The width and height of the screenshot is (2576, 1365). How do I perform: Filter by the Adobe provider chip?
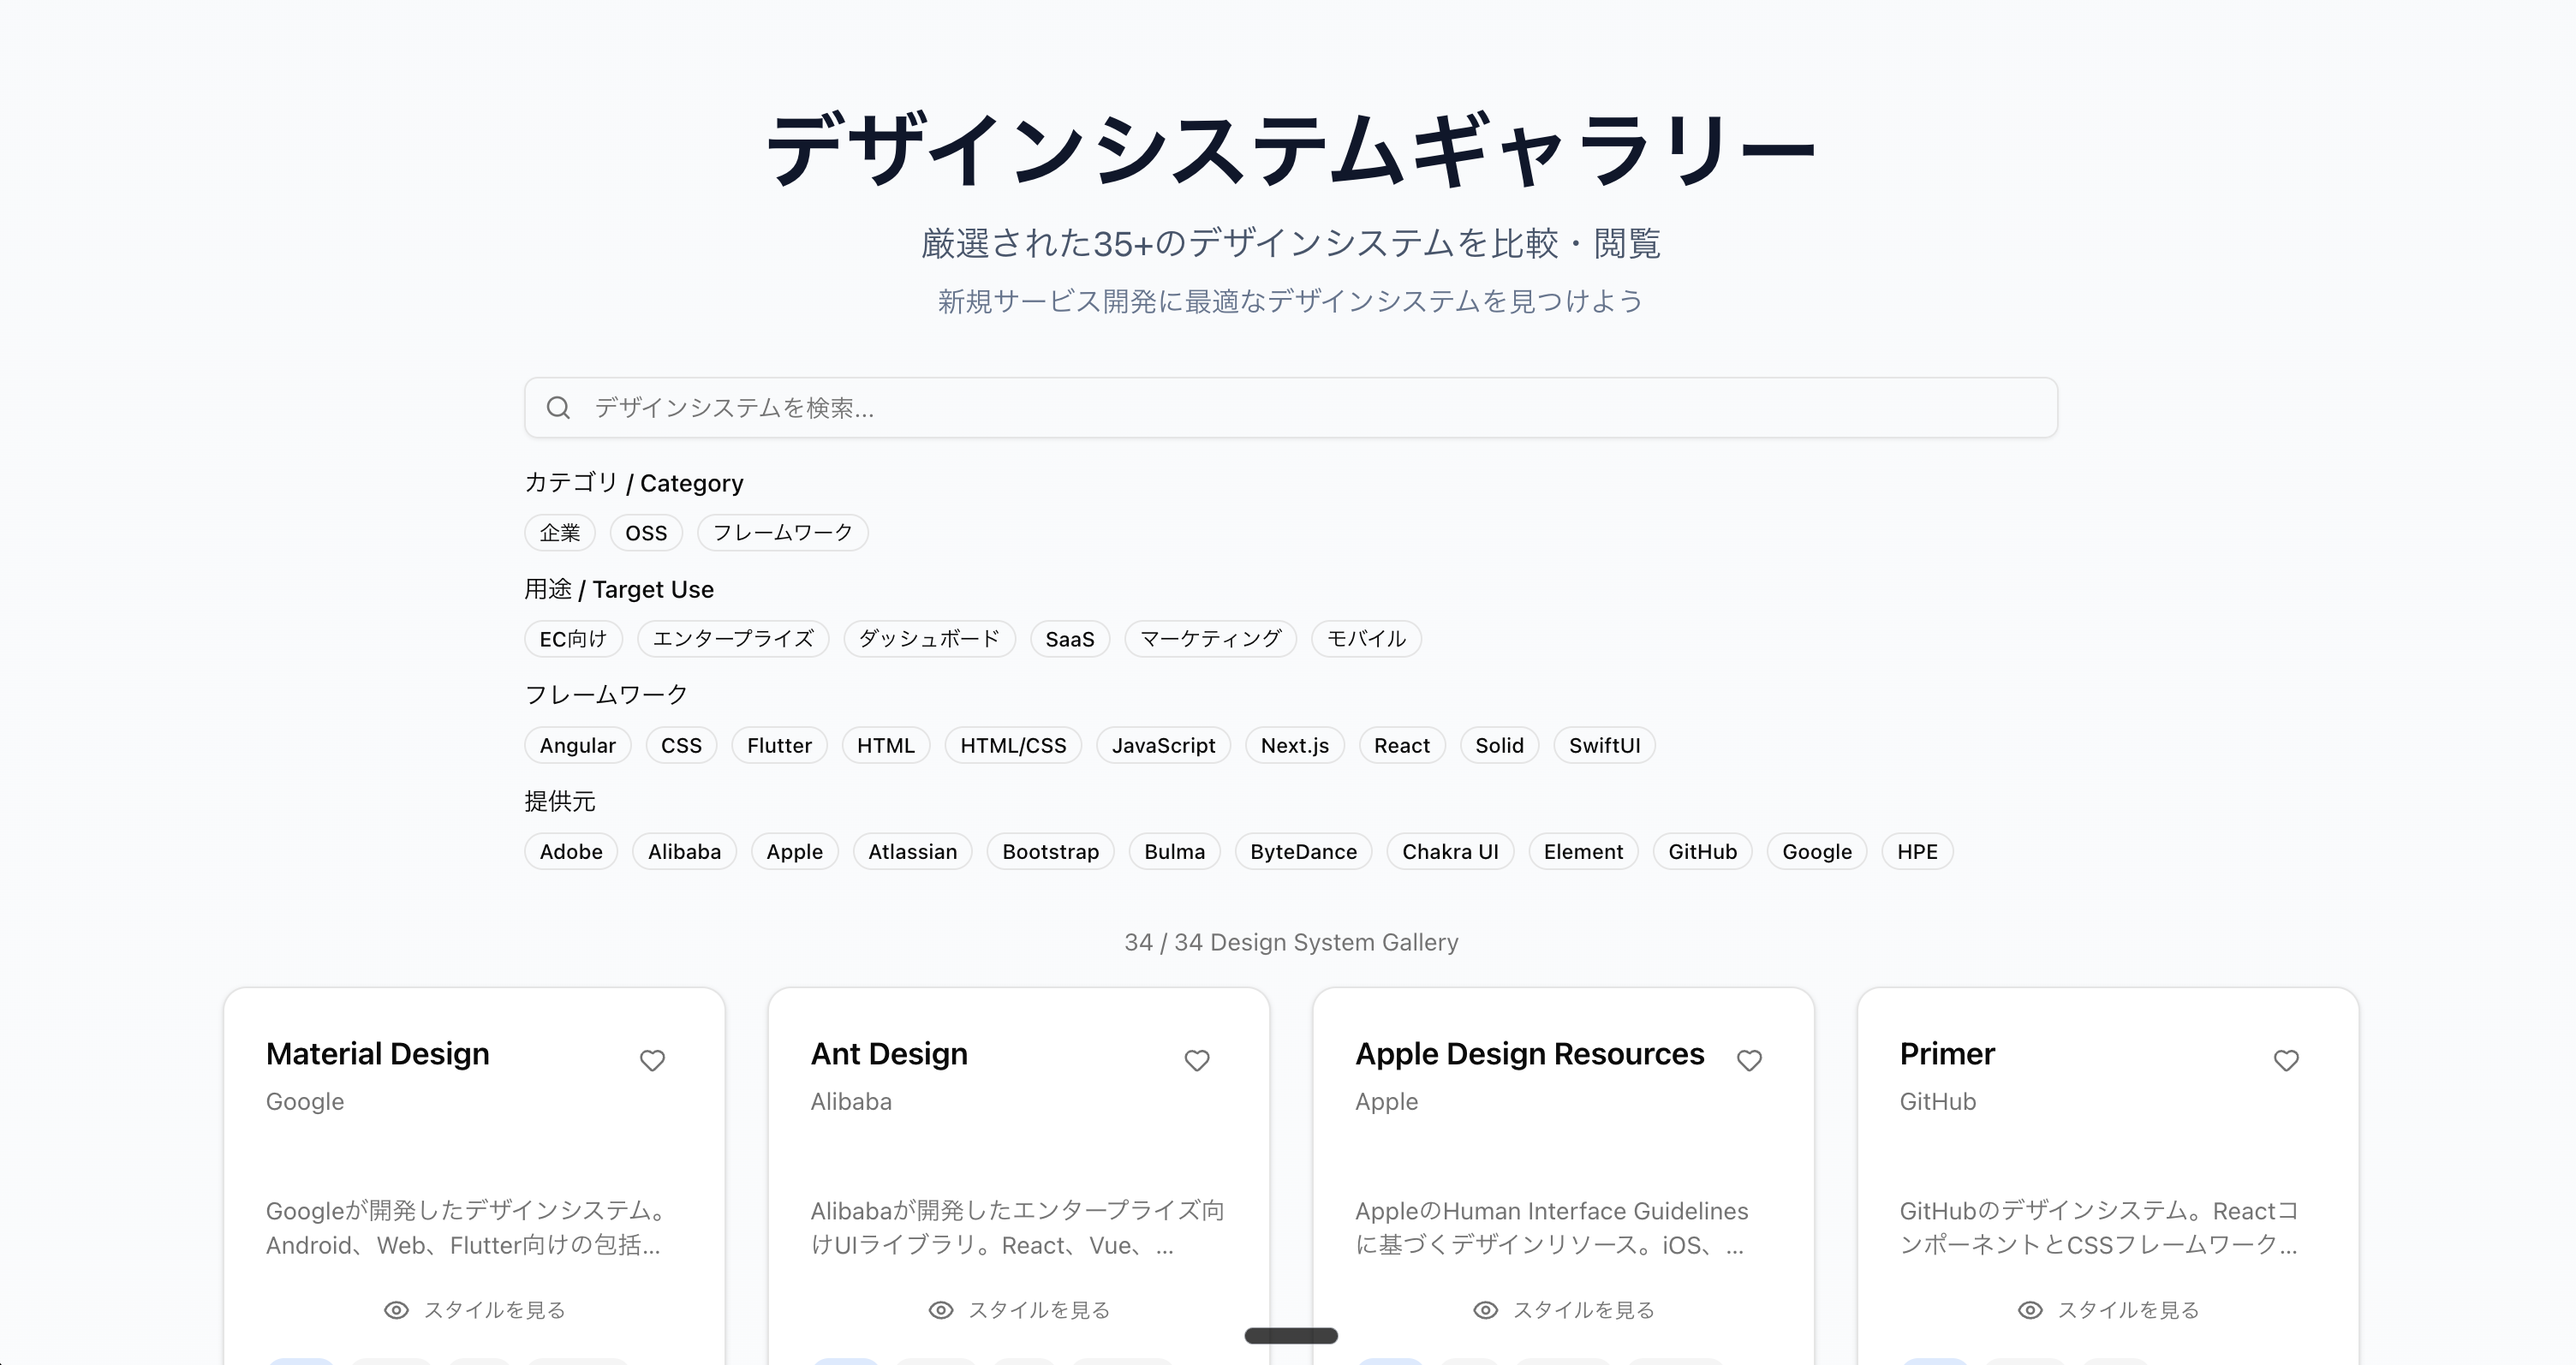coord(571,852)
